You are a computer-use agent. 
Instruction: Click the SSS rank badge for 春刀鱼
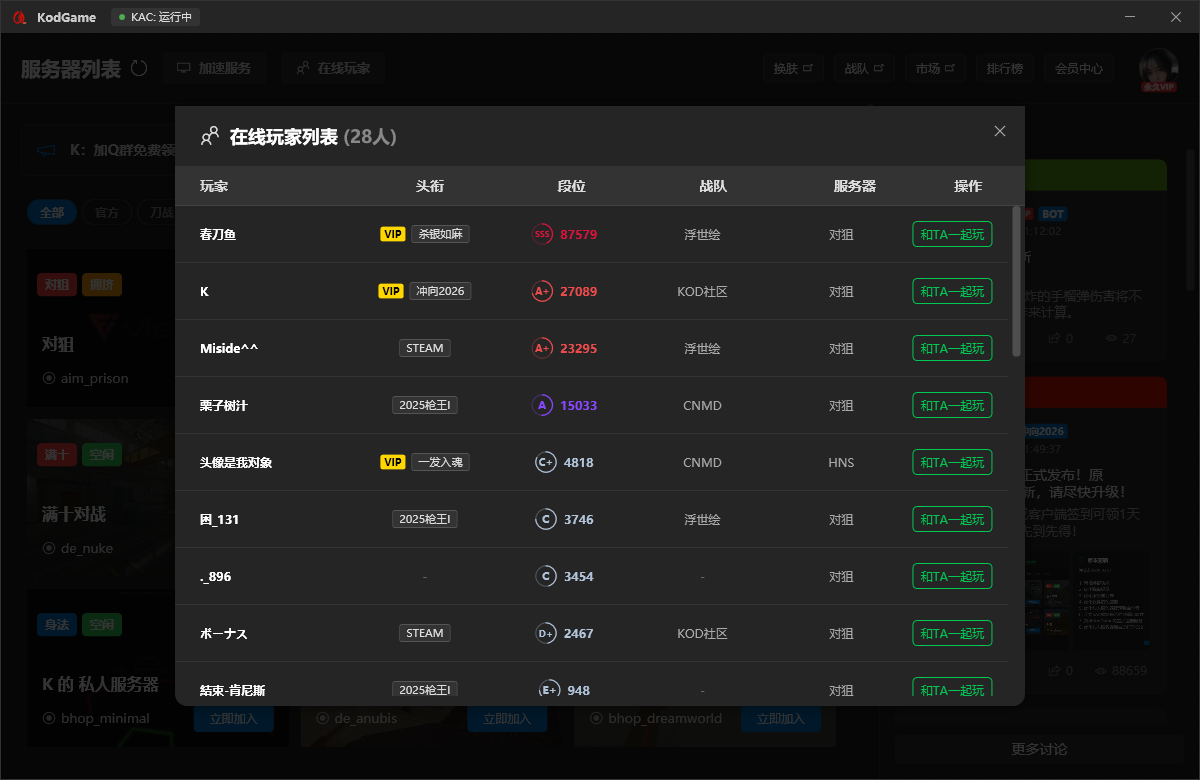point(542,234)
